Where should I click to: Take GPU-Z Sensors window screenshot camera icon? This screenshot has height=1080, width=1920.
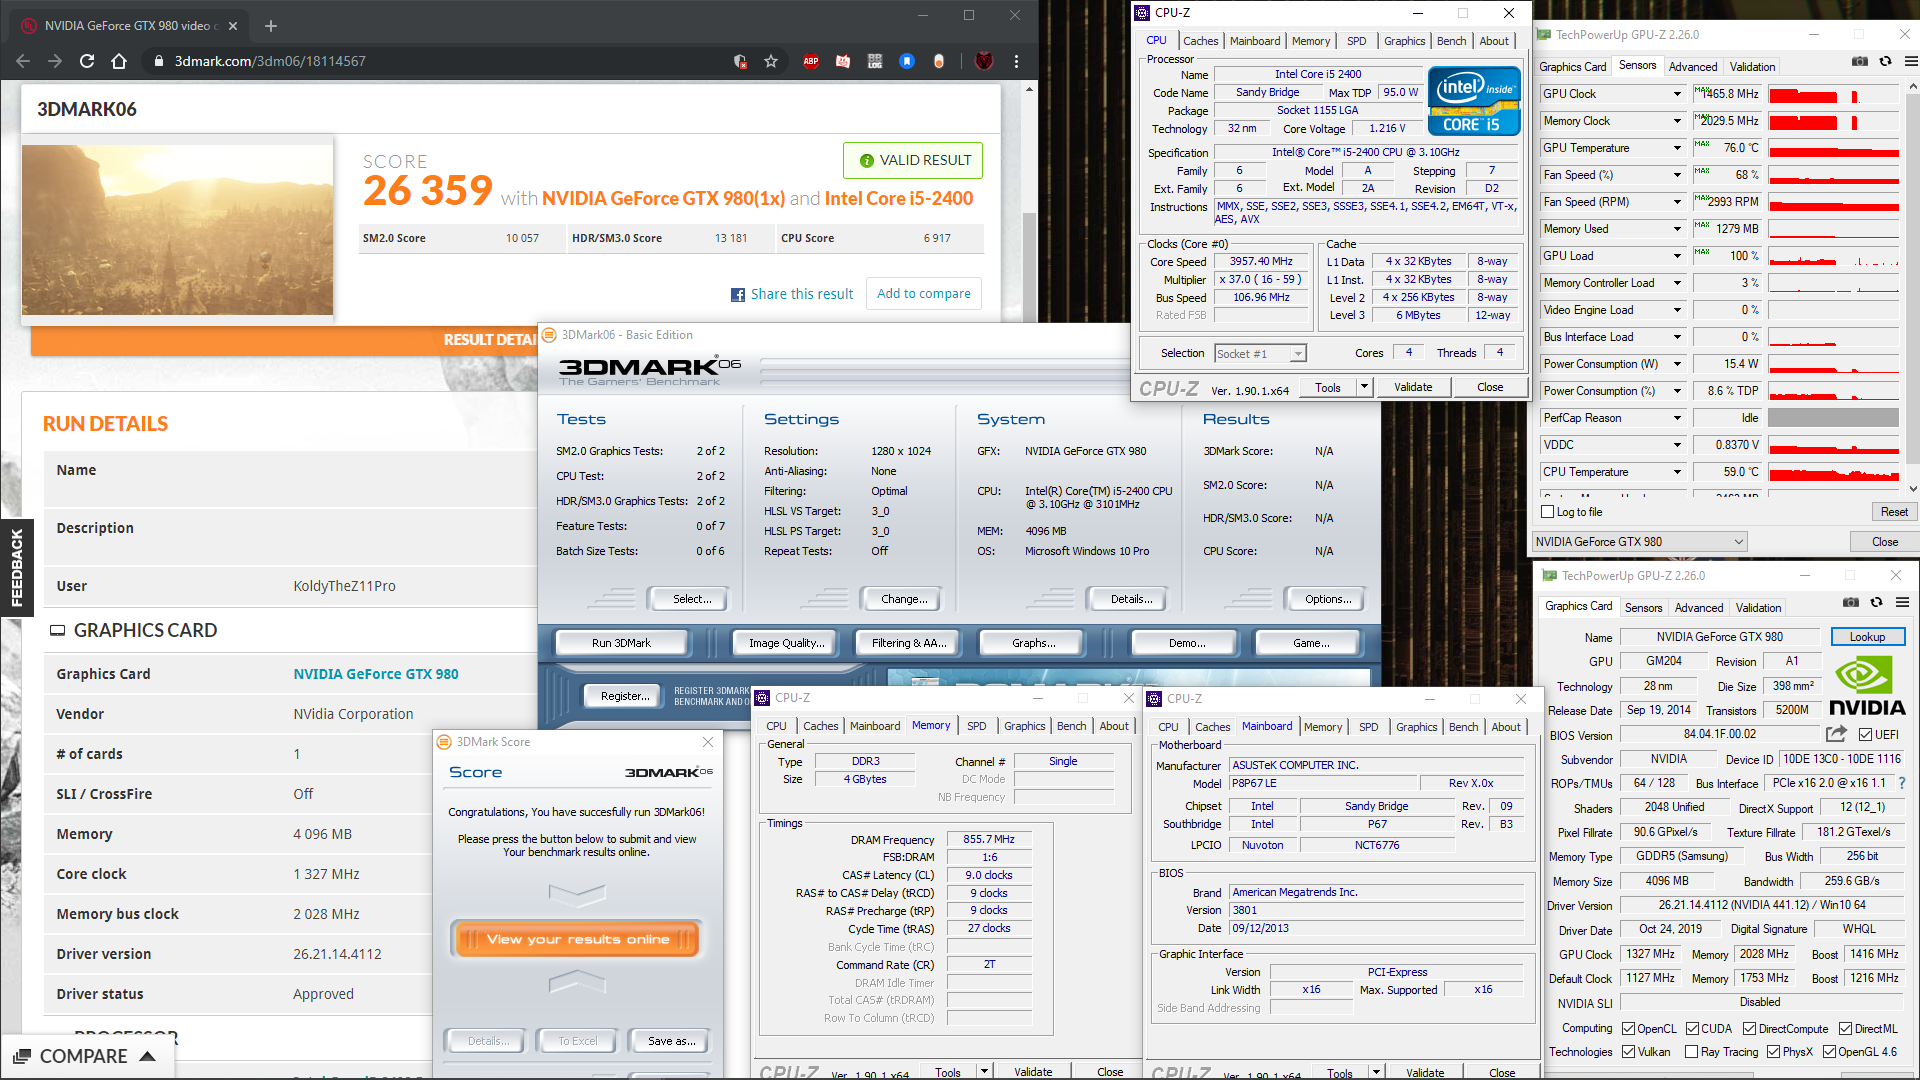coord(1859,61)
